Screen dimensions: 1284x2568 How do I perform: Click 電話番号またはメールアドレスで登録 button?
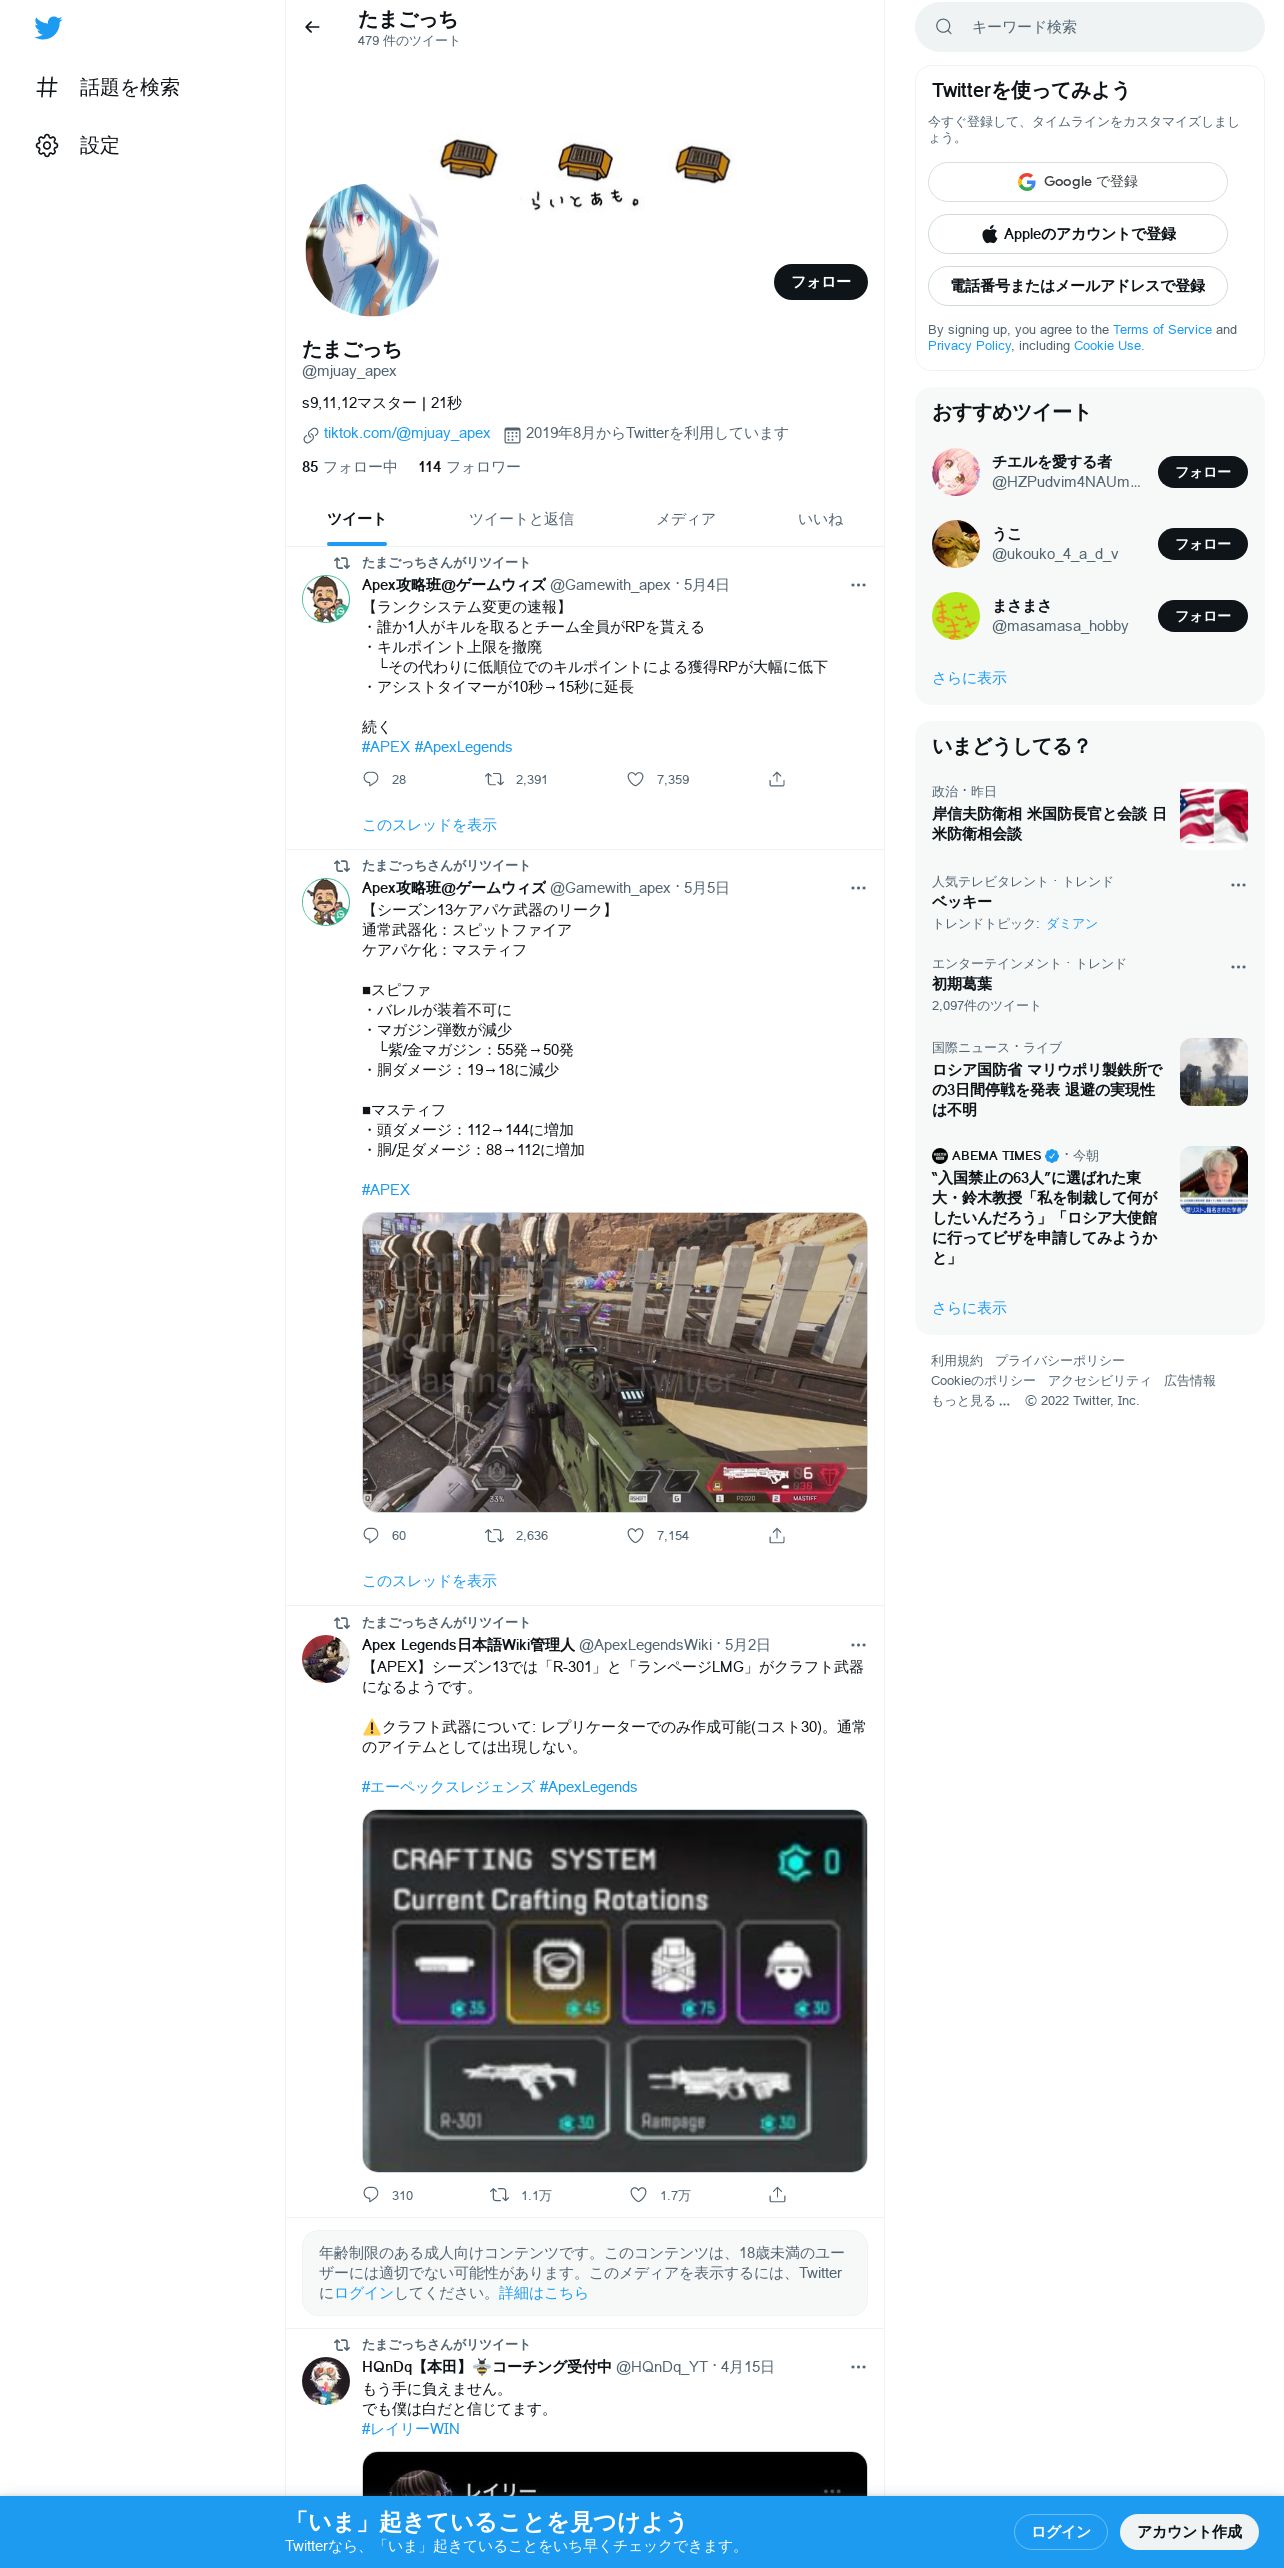(x=1078, y=286)
